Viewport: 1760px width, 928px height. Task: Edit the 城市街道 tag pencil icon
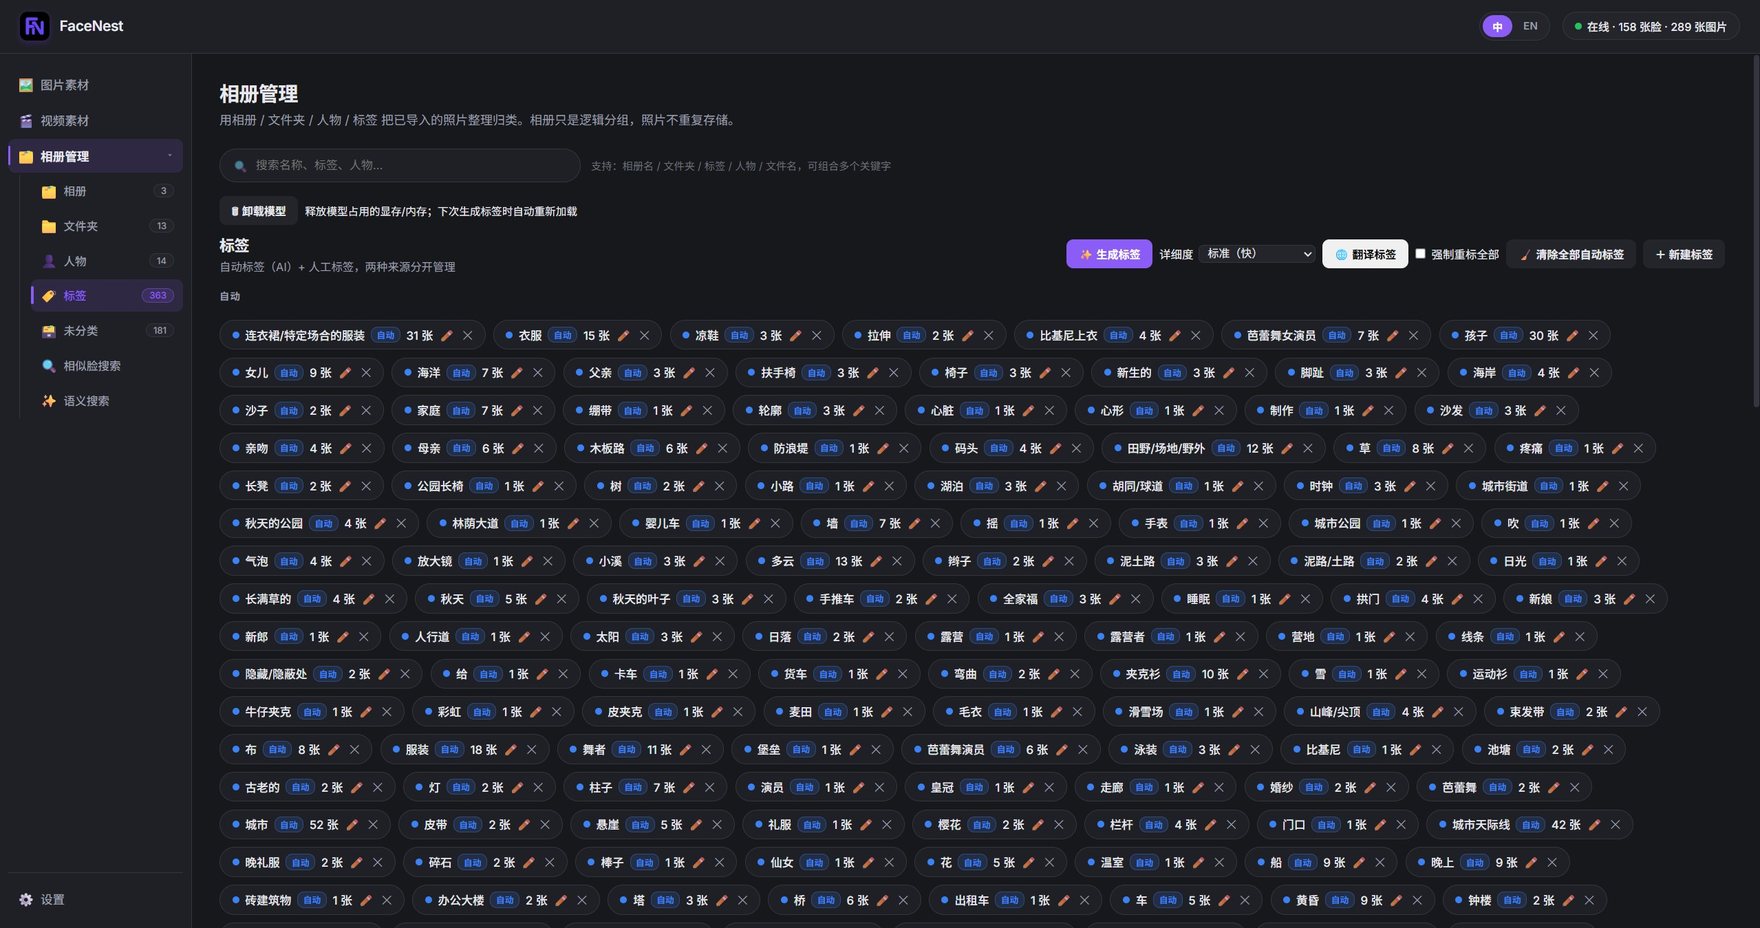[x=1602, y=486]
